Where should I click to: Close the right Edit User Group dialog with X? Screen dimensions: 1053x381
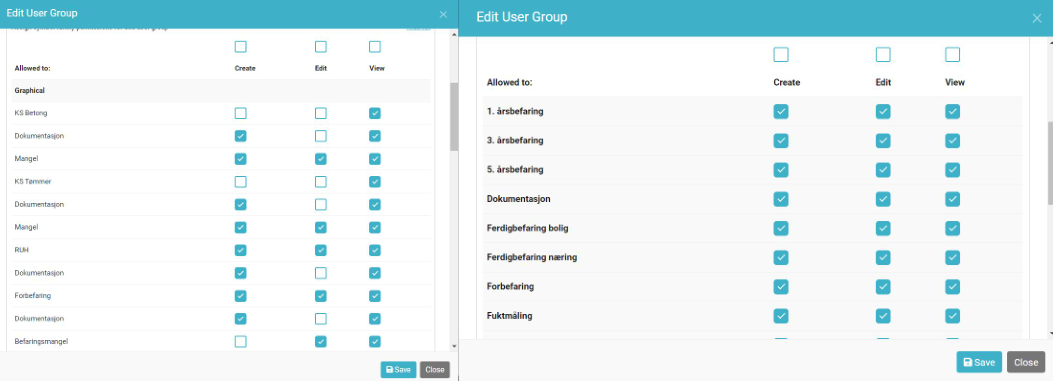(1037, 18)
